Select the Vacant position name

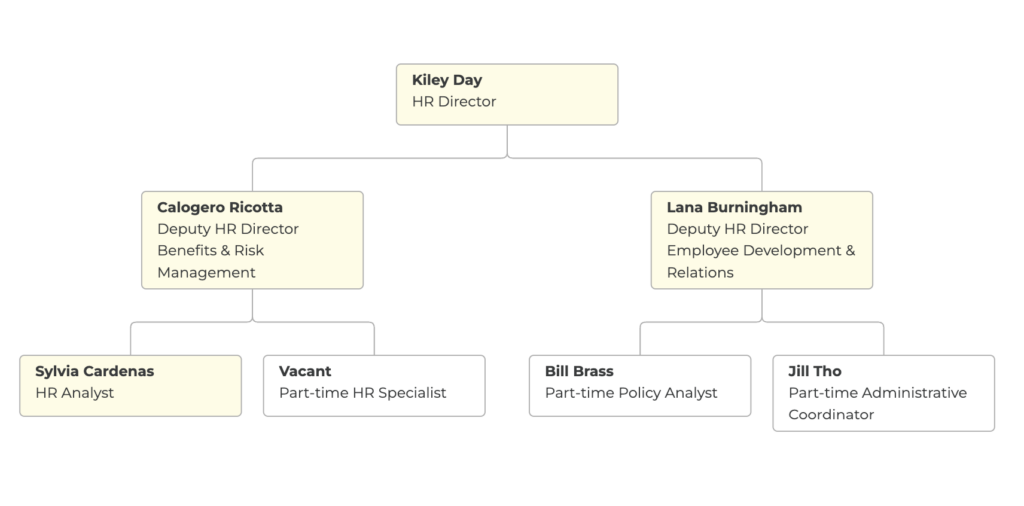tap(305, 371)
